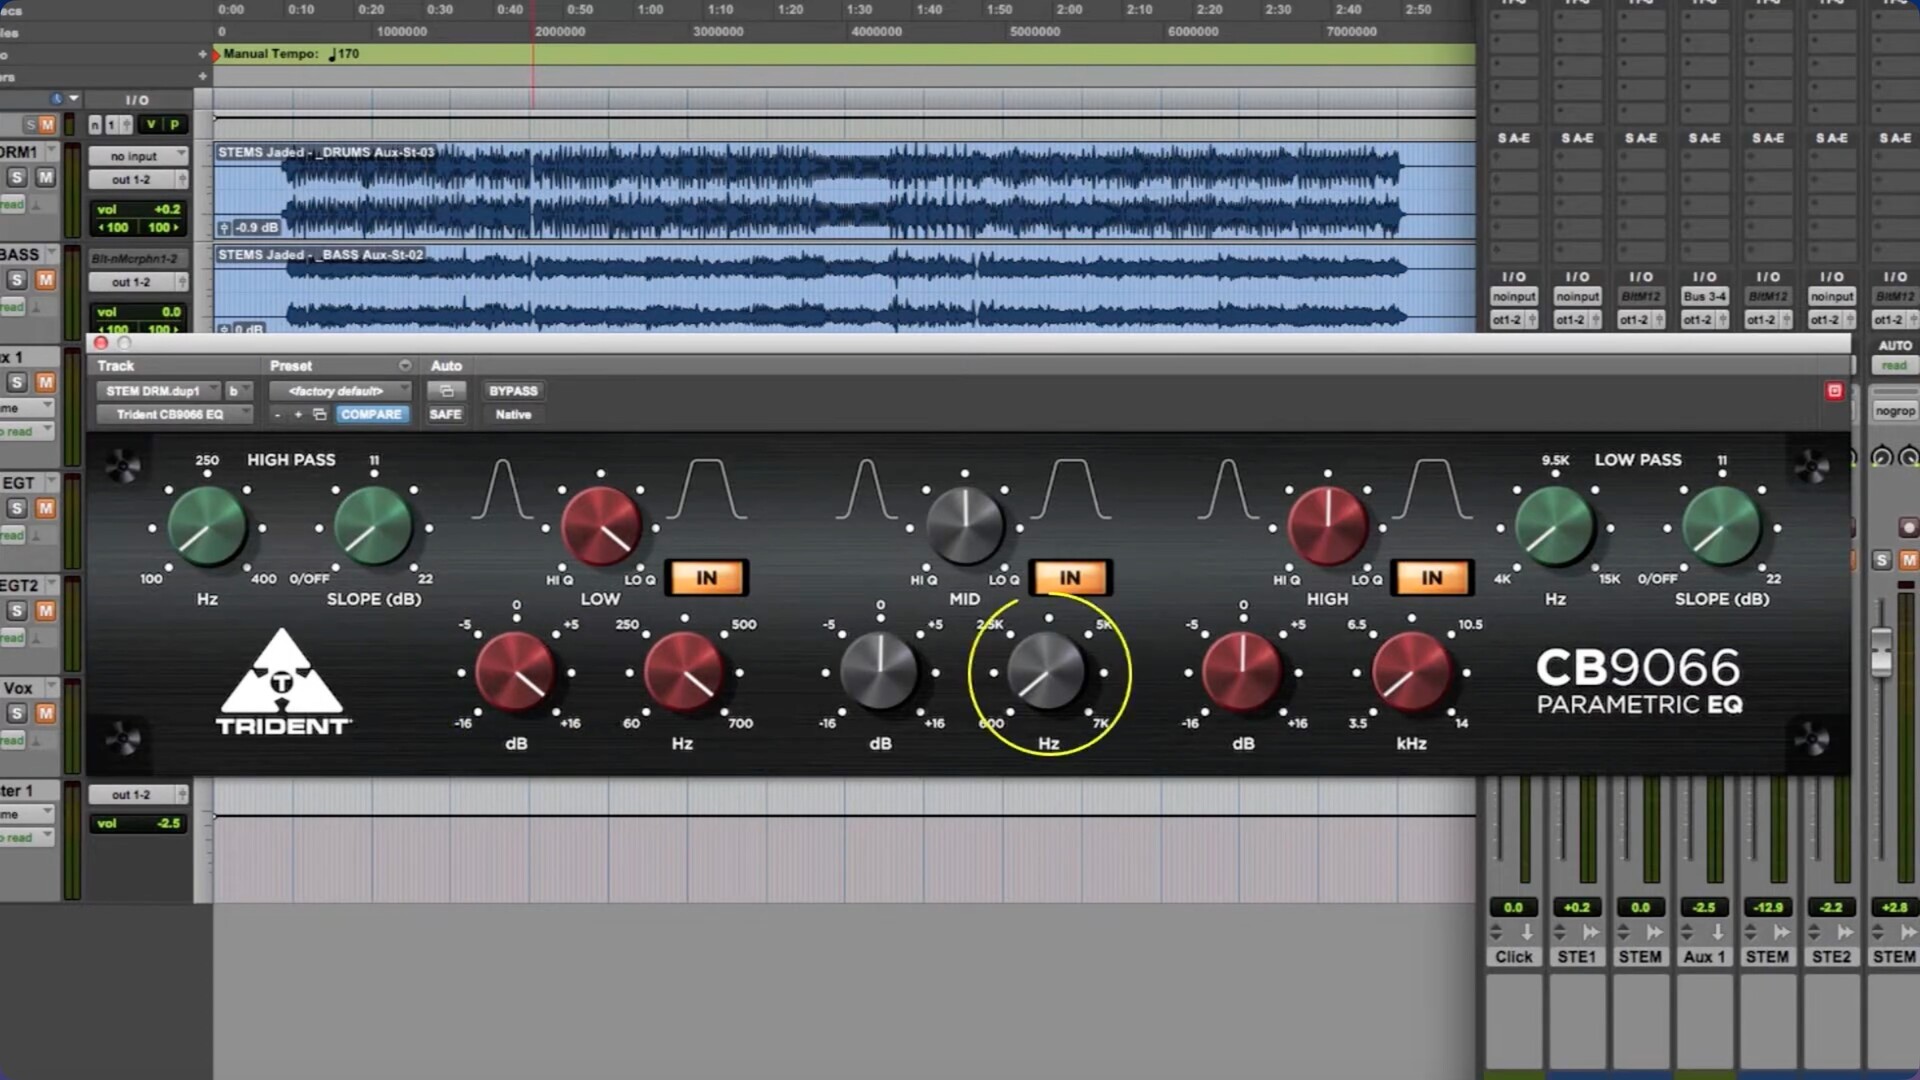Open the STEM DRM.dup1 track selector

coord(158,391)
